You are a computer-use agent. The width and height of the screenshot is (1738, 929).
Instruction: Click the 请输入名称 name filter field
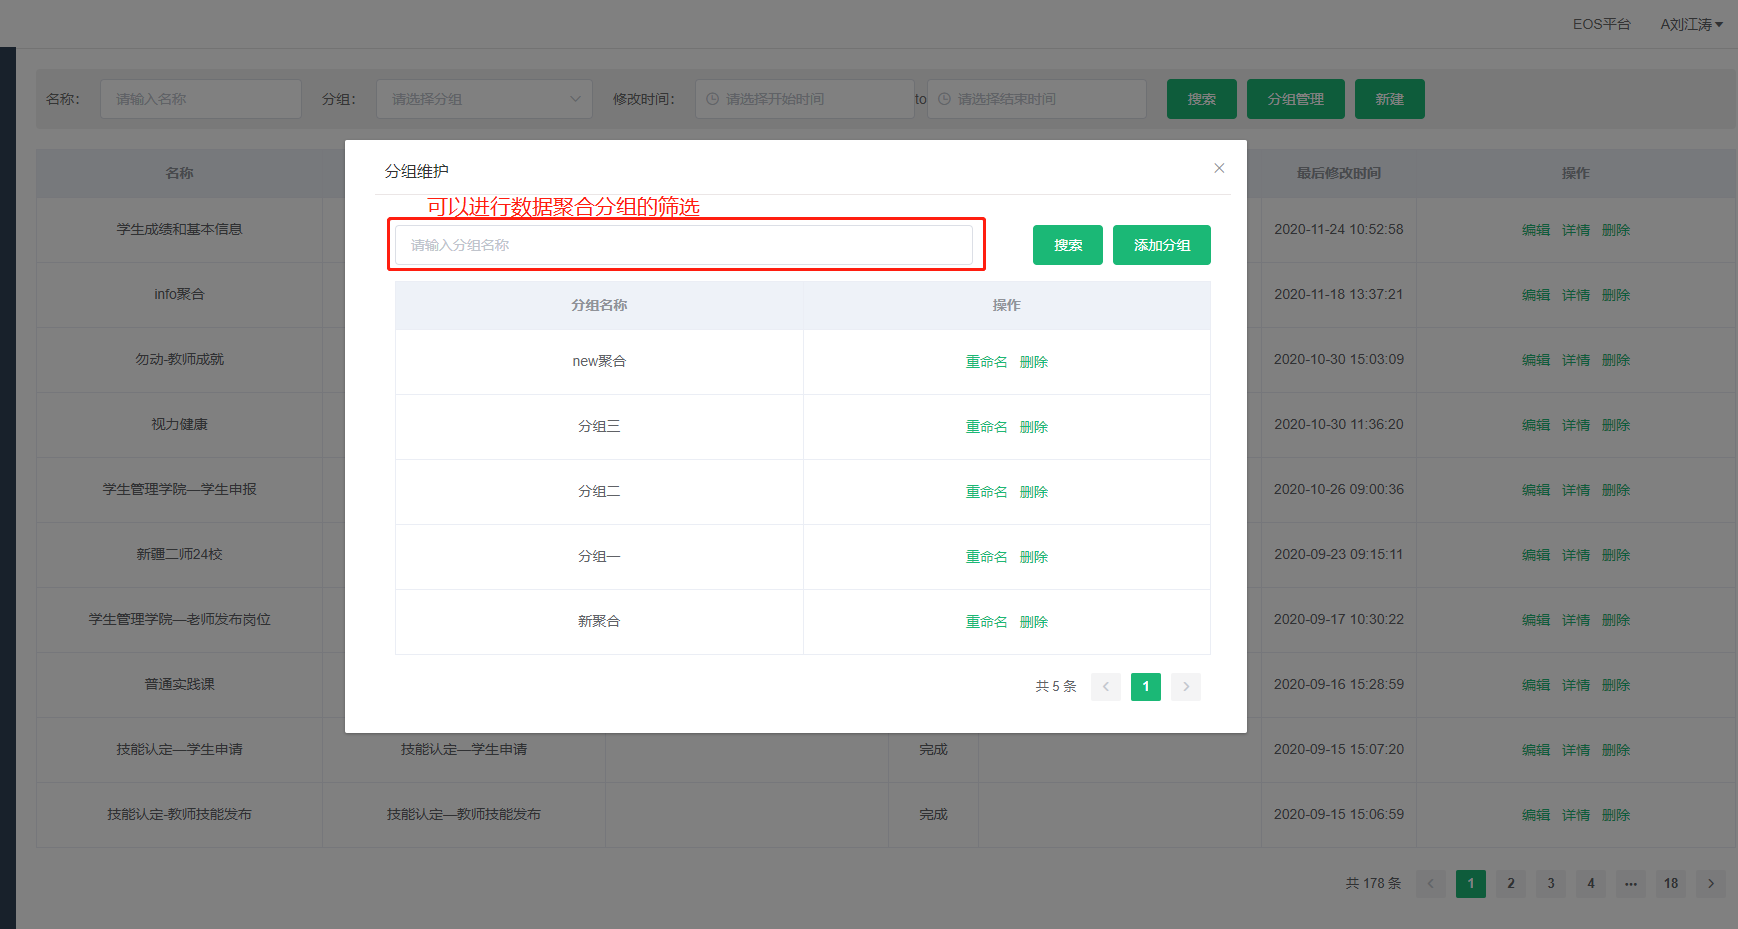[201, 99]
